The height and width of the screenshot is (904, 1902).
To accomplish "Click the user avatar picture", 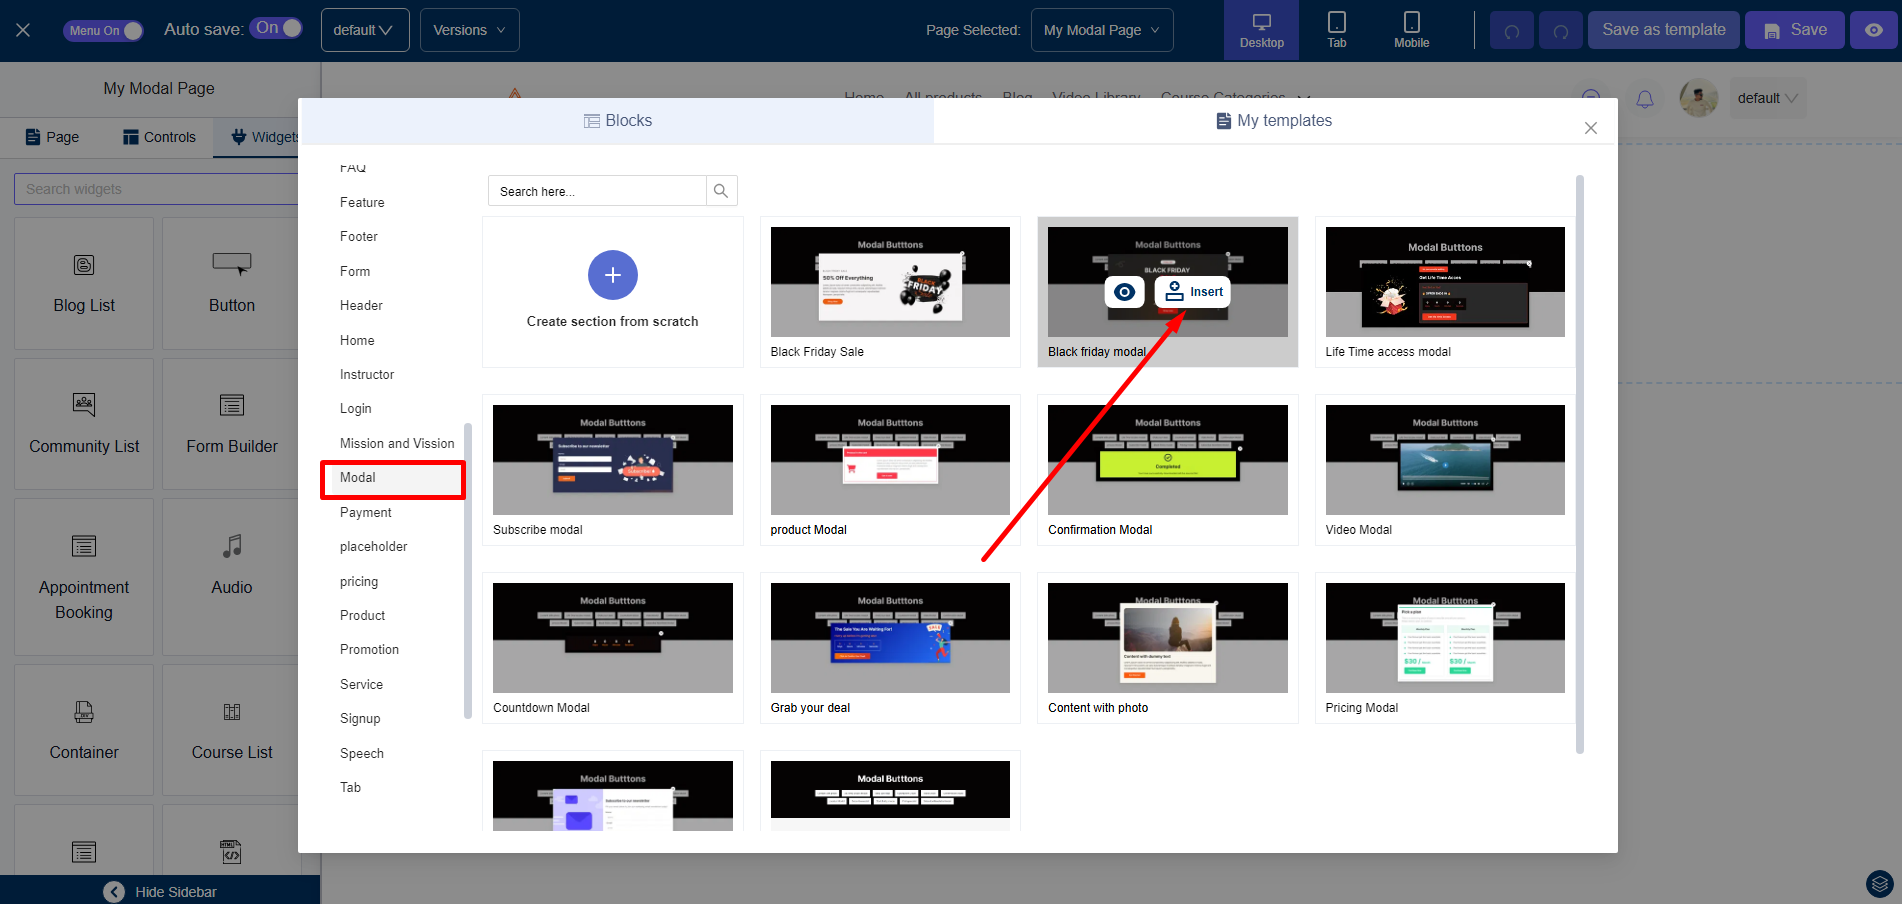I will click(x=1698, y=98).
